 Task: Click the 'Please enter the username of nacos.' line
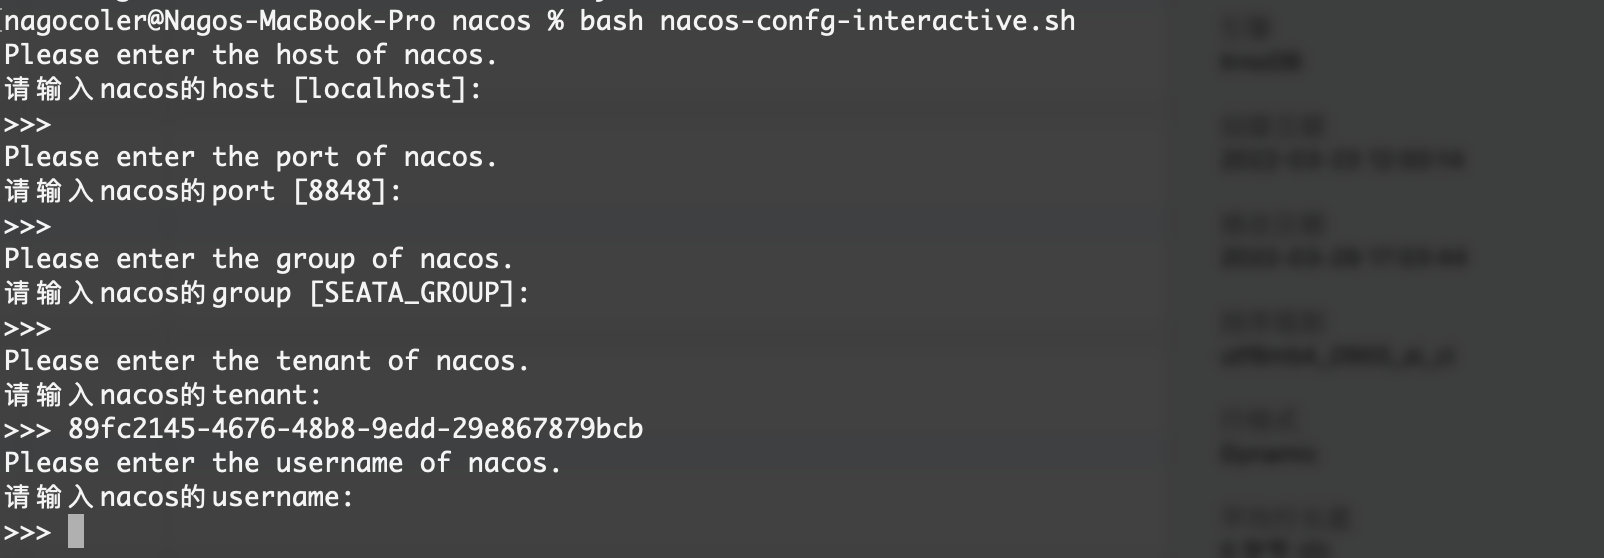point(282,463)
